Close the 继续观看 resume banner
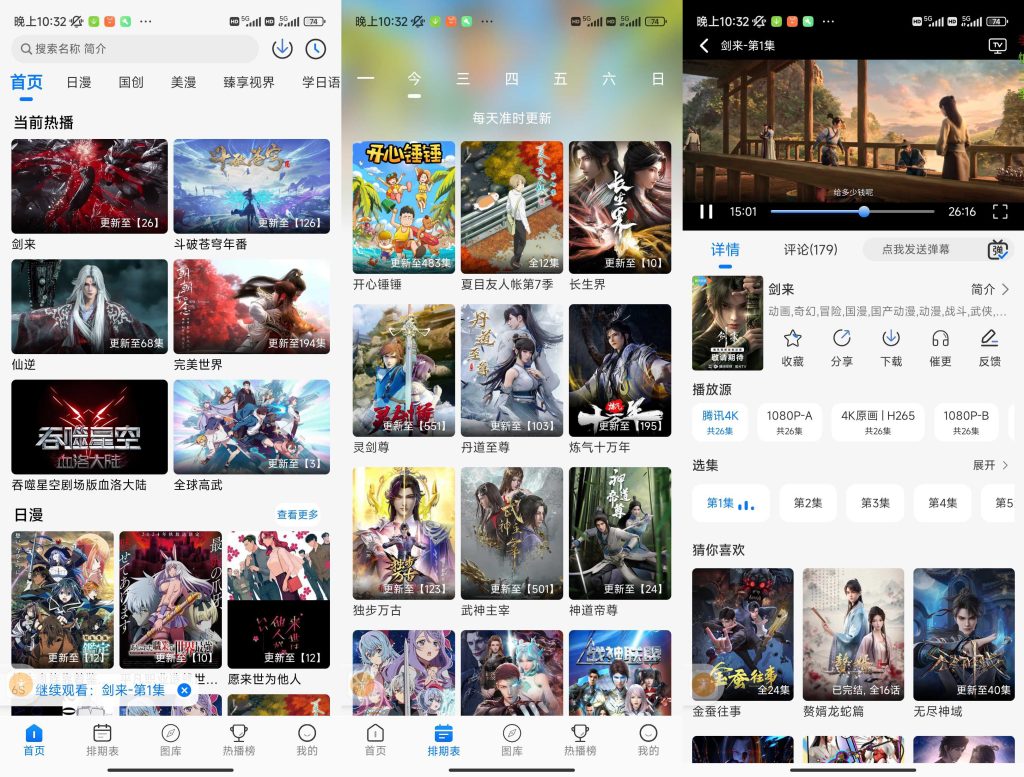Viewport: 1024px width, 777px height. pos(185,690)
